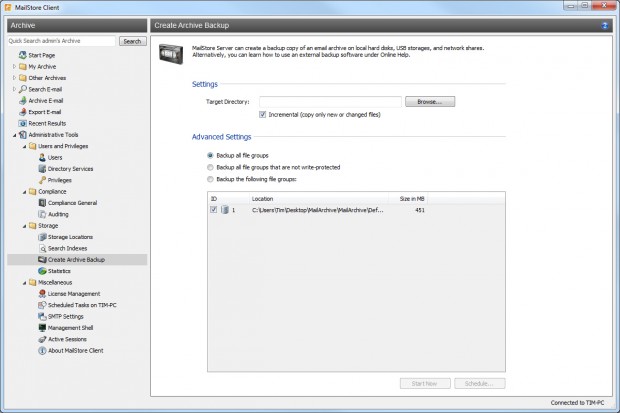Click the MailStore Client title bar icon
The image size is (620, 413).
tap(8, 7)
